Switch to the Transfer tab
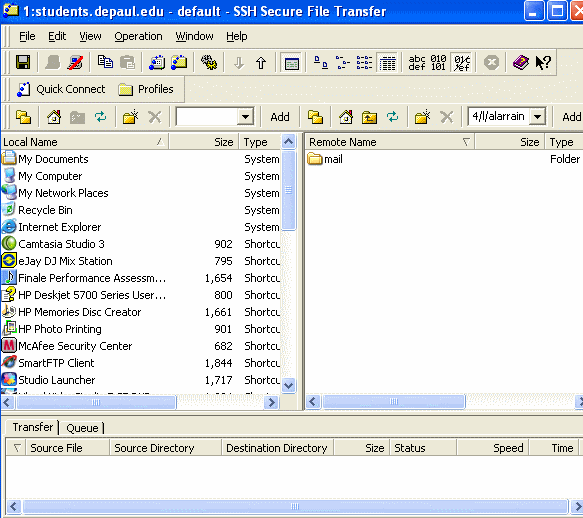 coord(33,427)
